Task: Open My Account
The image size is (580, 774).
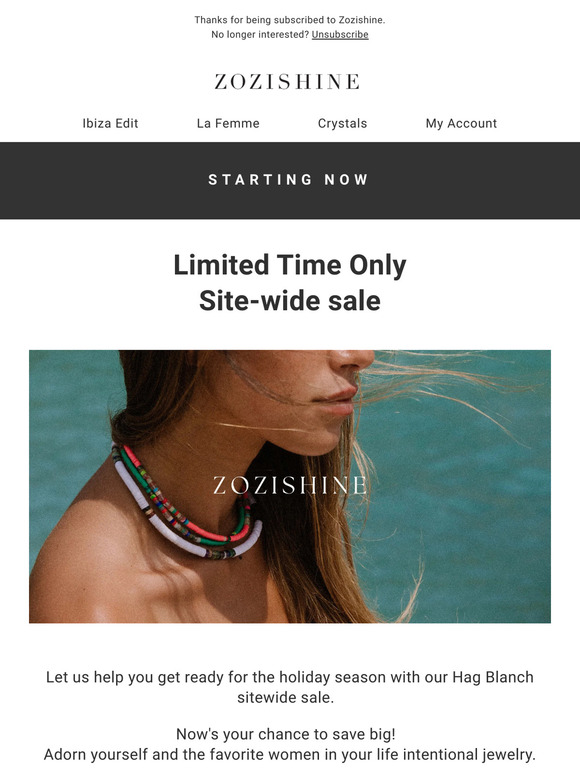Action: (461, 123)
